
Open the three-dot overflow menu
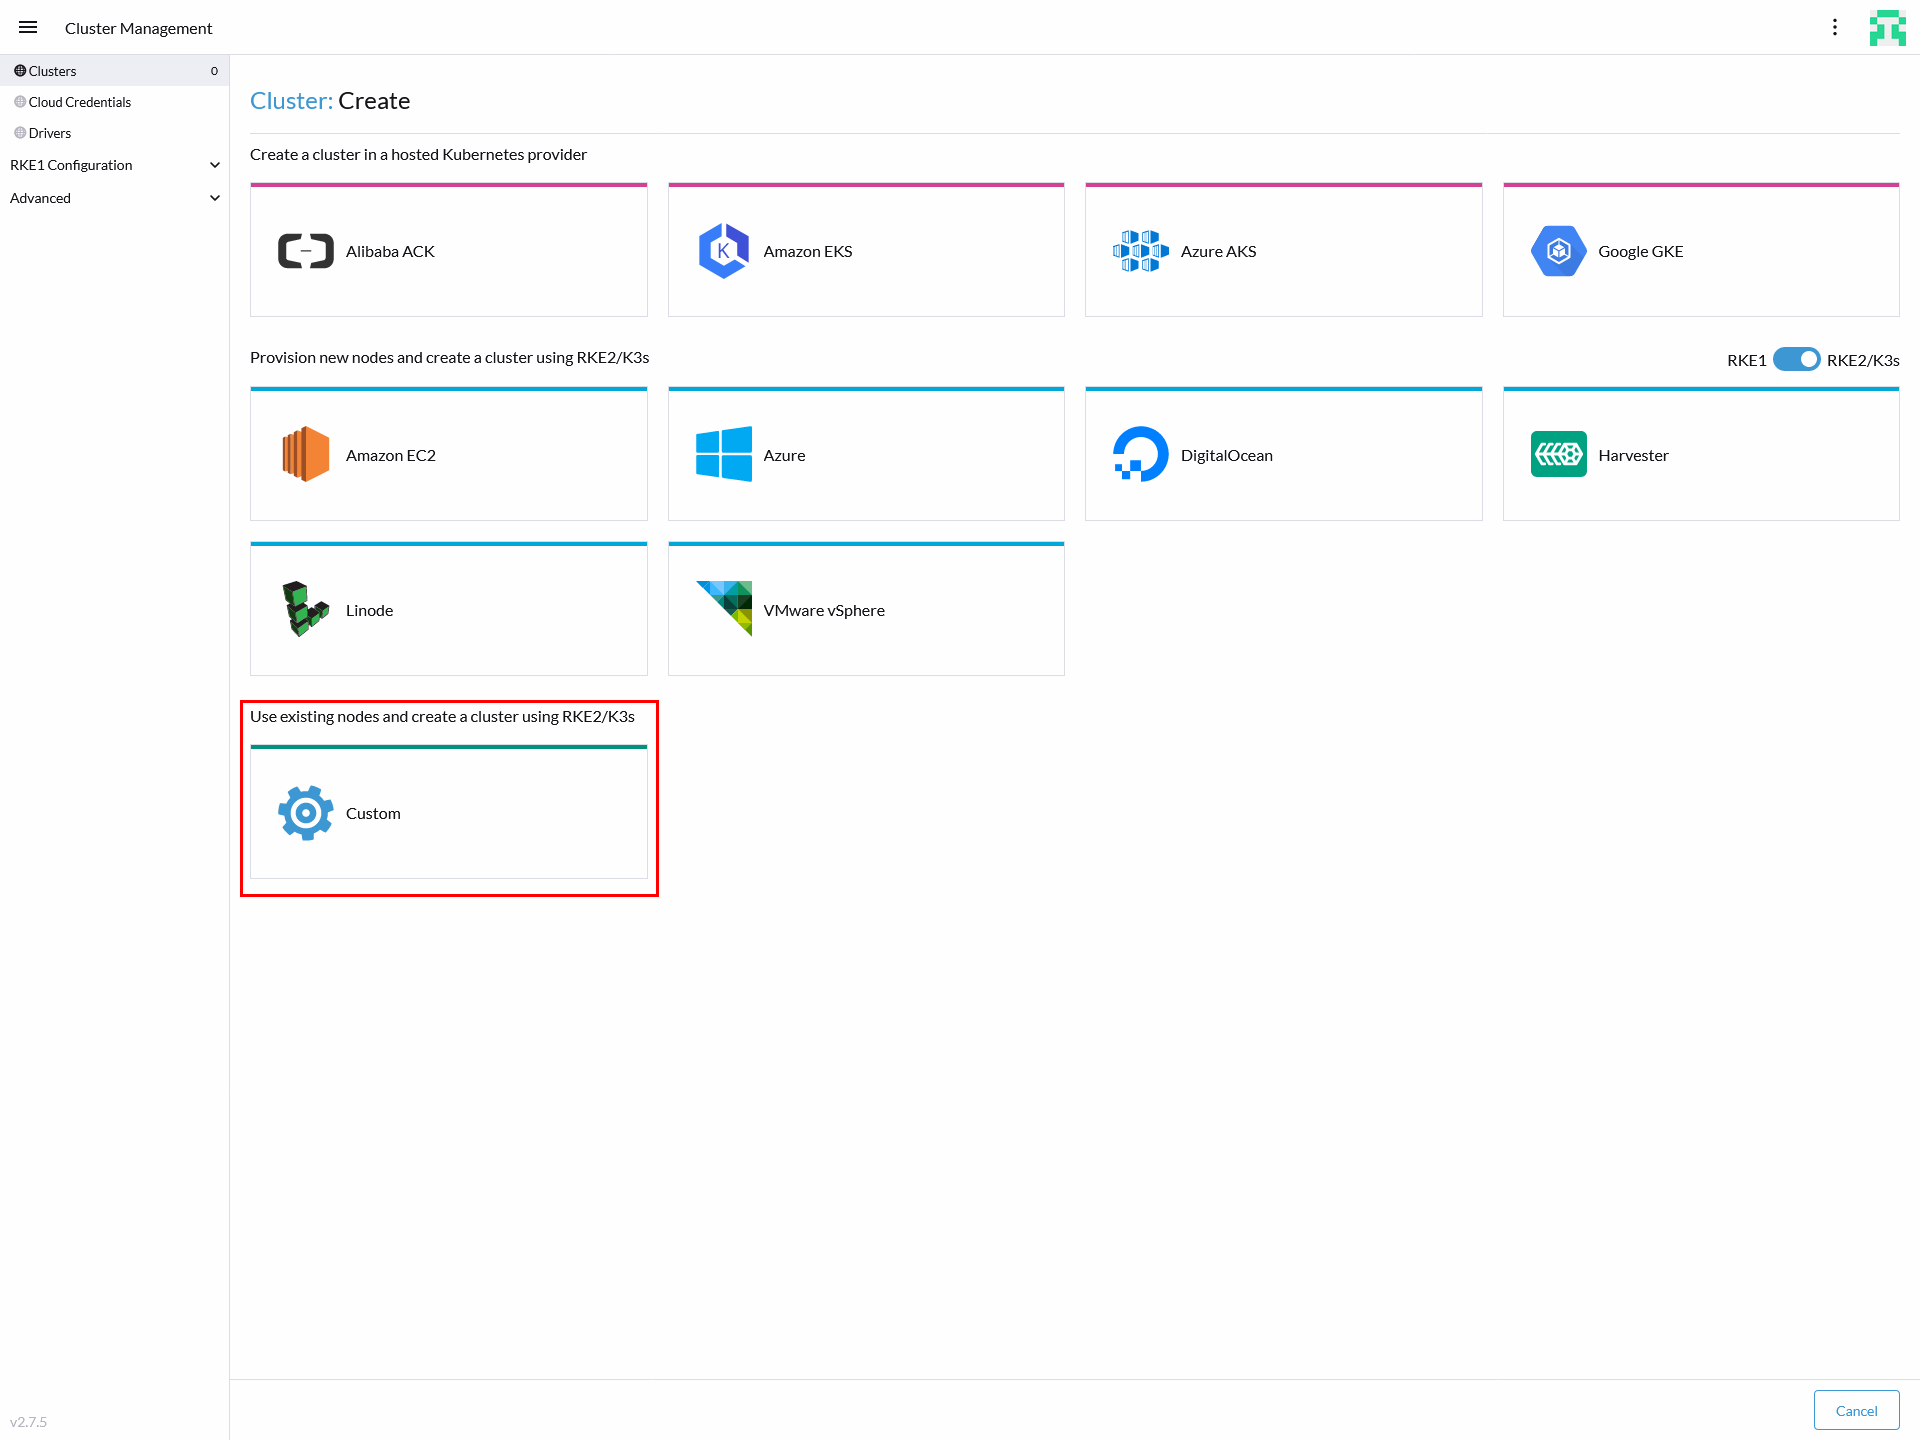click(1836, 27)
